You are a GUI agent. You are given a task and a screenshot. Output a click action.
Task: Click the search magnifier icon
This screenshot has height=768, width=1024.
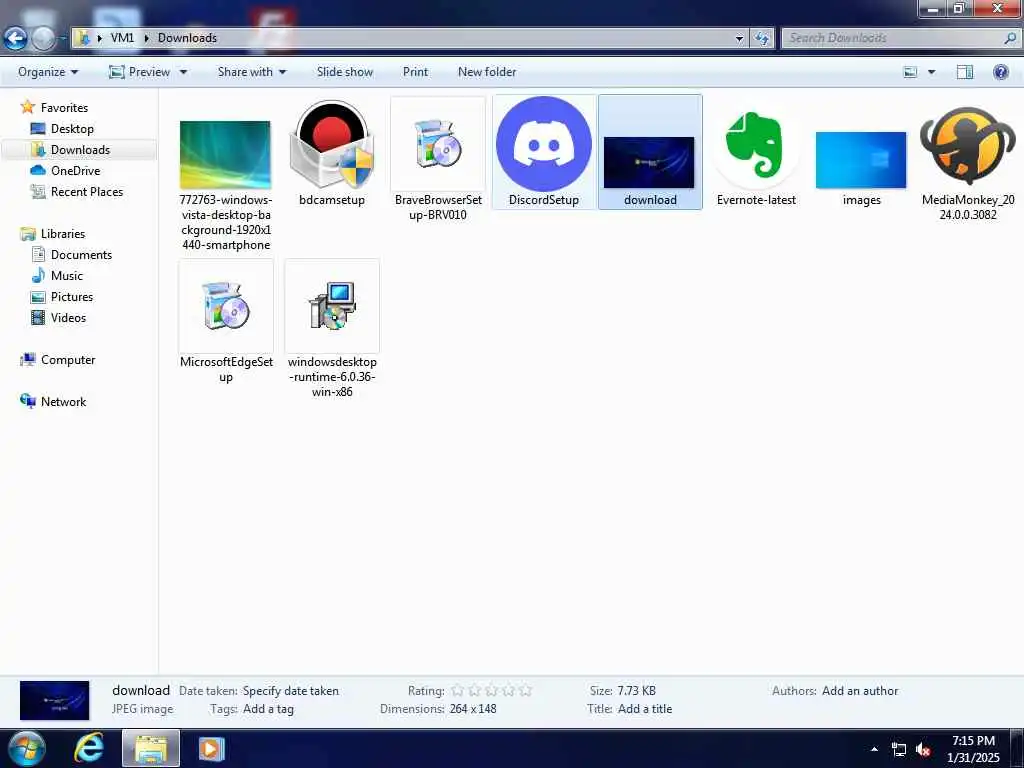[x=1010, y=38]
